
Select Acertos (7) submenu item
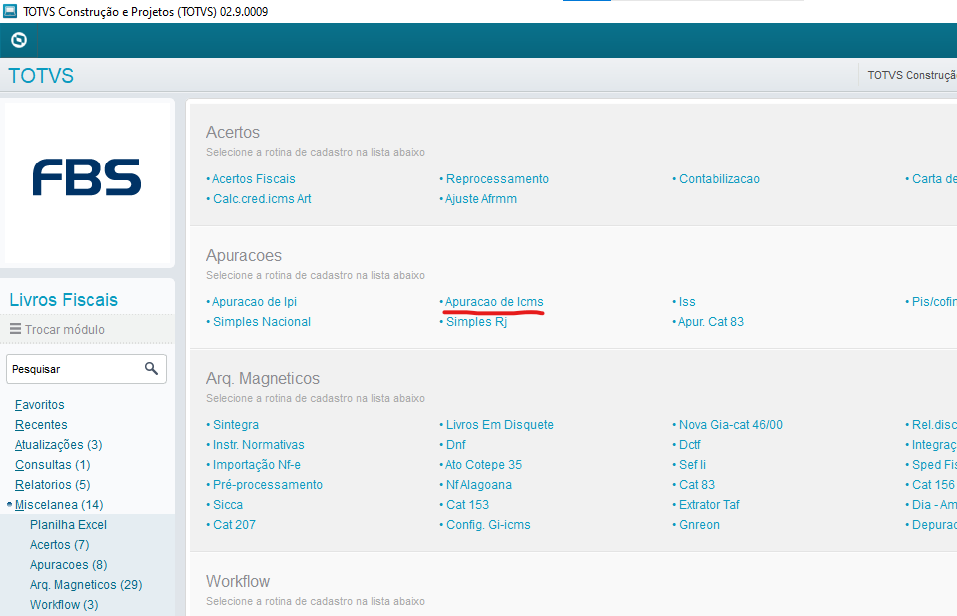60,545
